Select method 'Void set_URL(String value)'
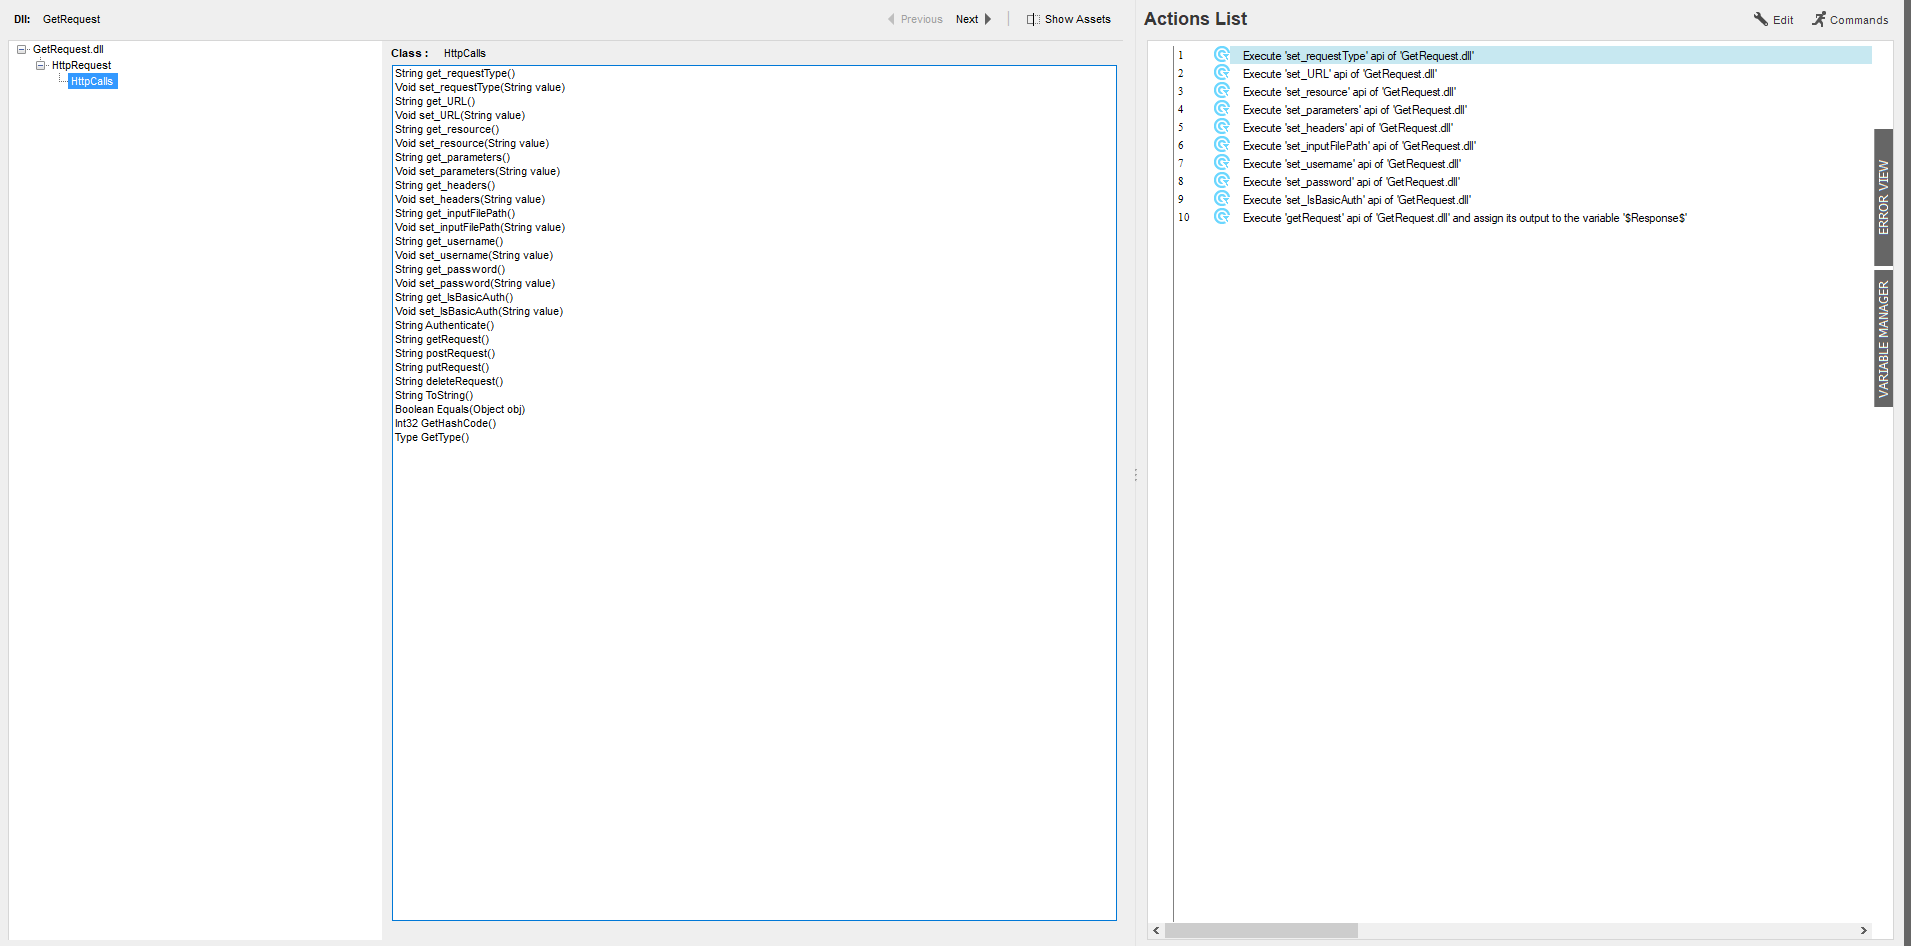 coord(460,115)
